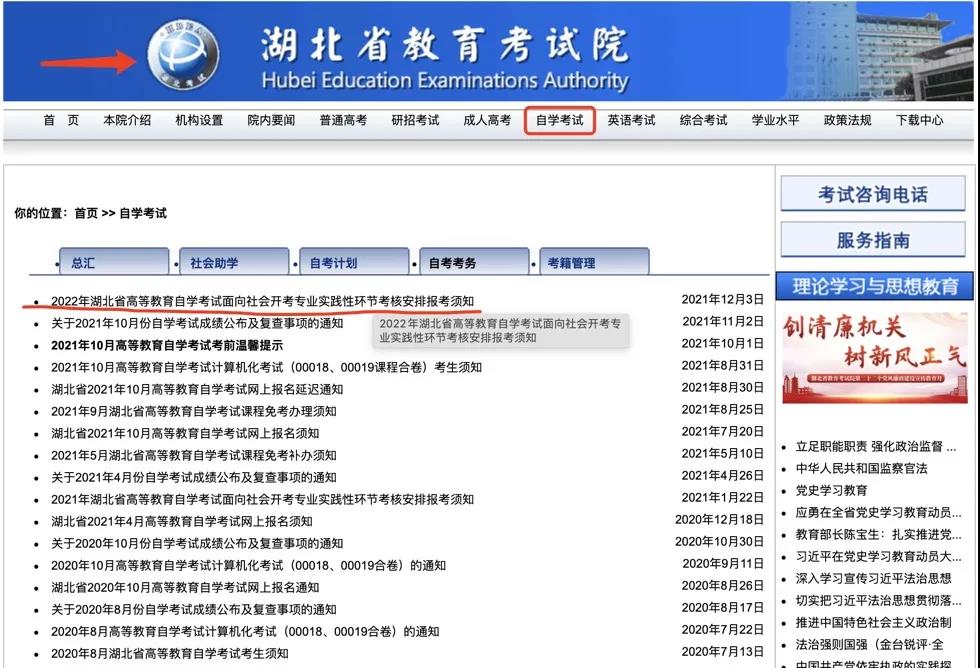Open the 法治强则国强（金台锐评 sidebar link
Image resolution: width=980 pixels, height=668 pixels.
(x=869, y=644)
